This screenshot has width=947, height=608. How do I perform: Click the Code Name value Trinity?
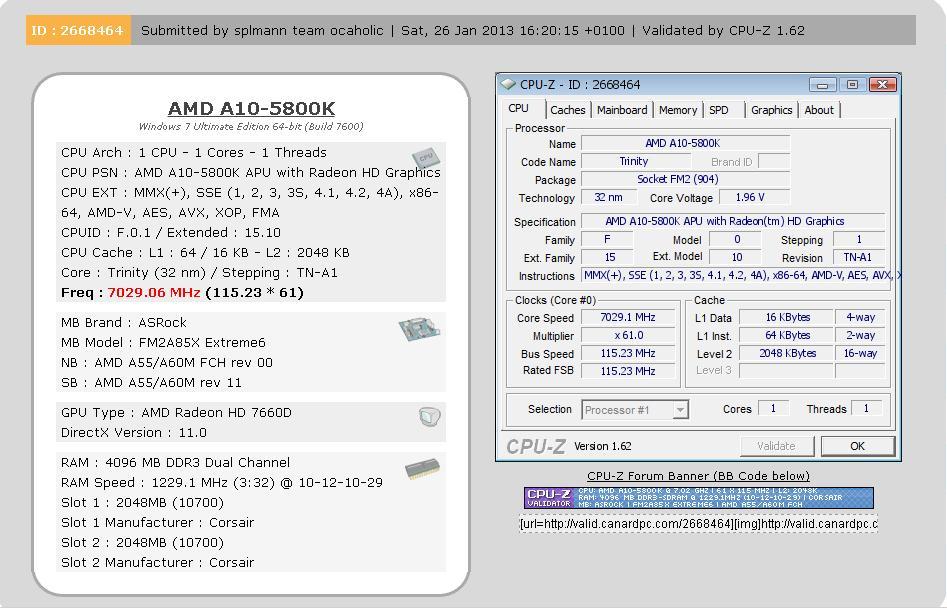pyautogui.click(x=635, y=161)
